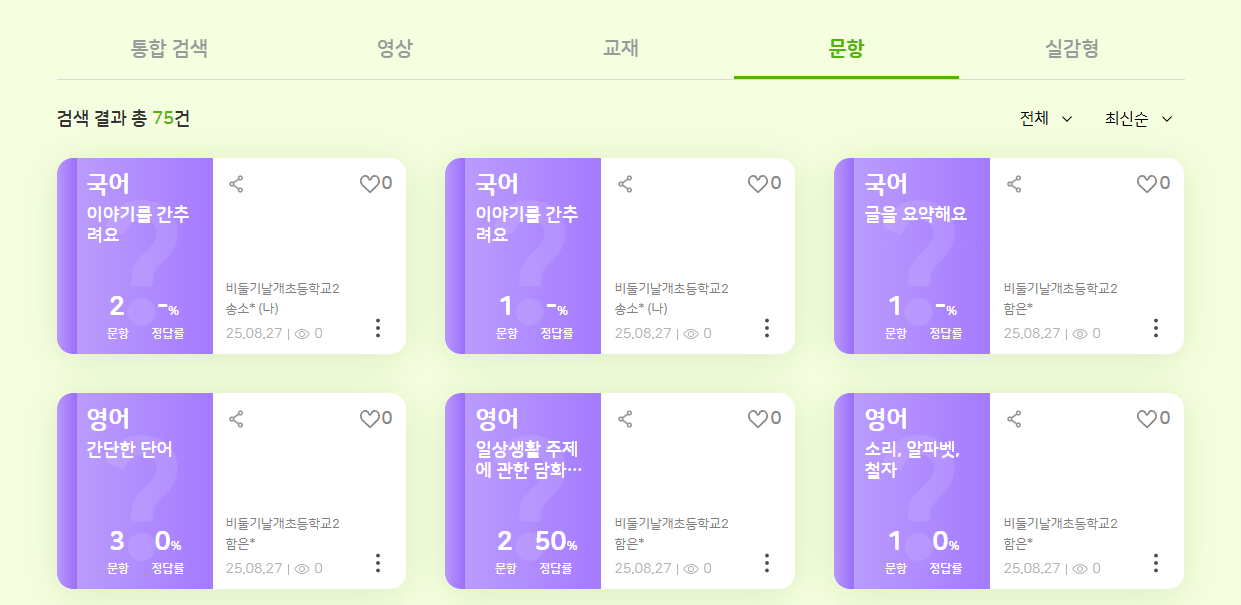Open three-dot menu on 소리, 알파벳, 철자 card
Screen dimensions: 1241x605
click(x=1155, y=563)
